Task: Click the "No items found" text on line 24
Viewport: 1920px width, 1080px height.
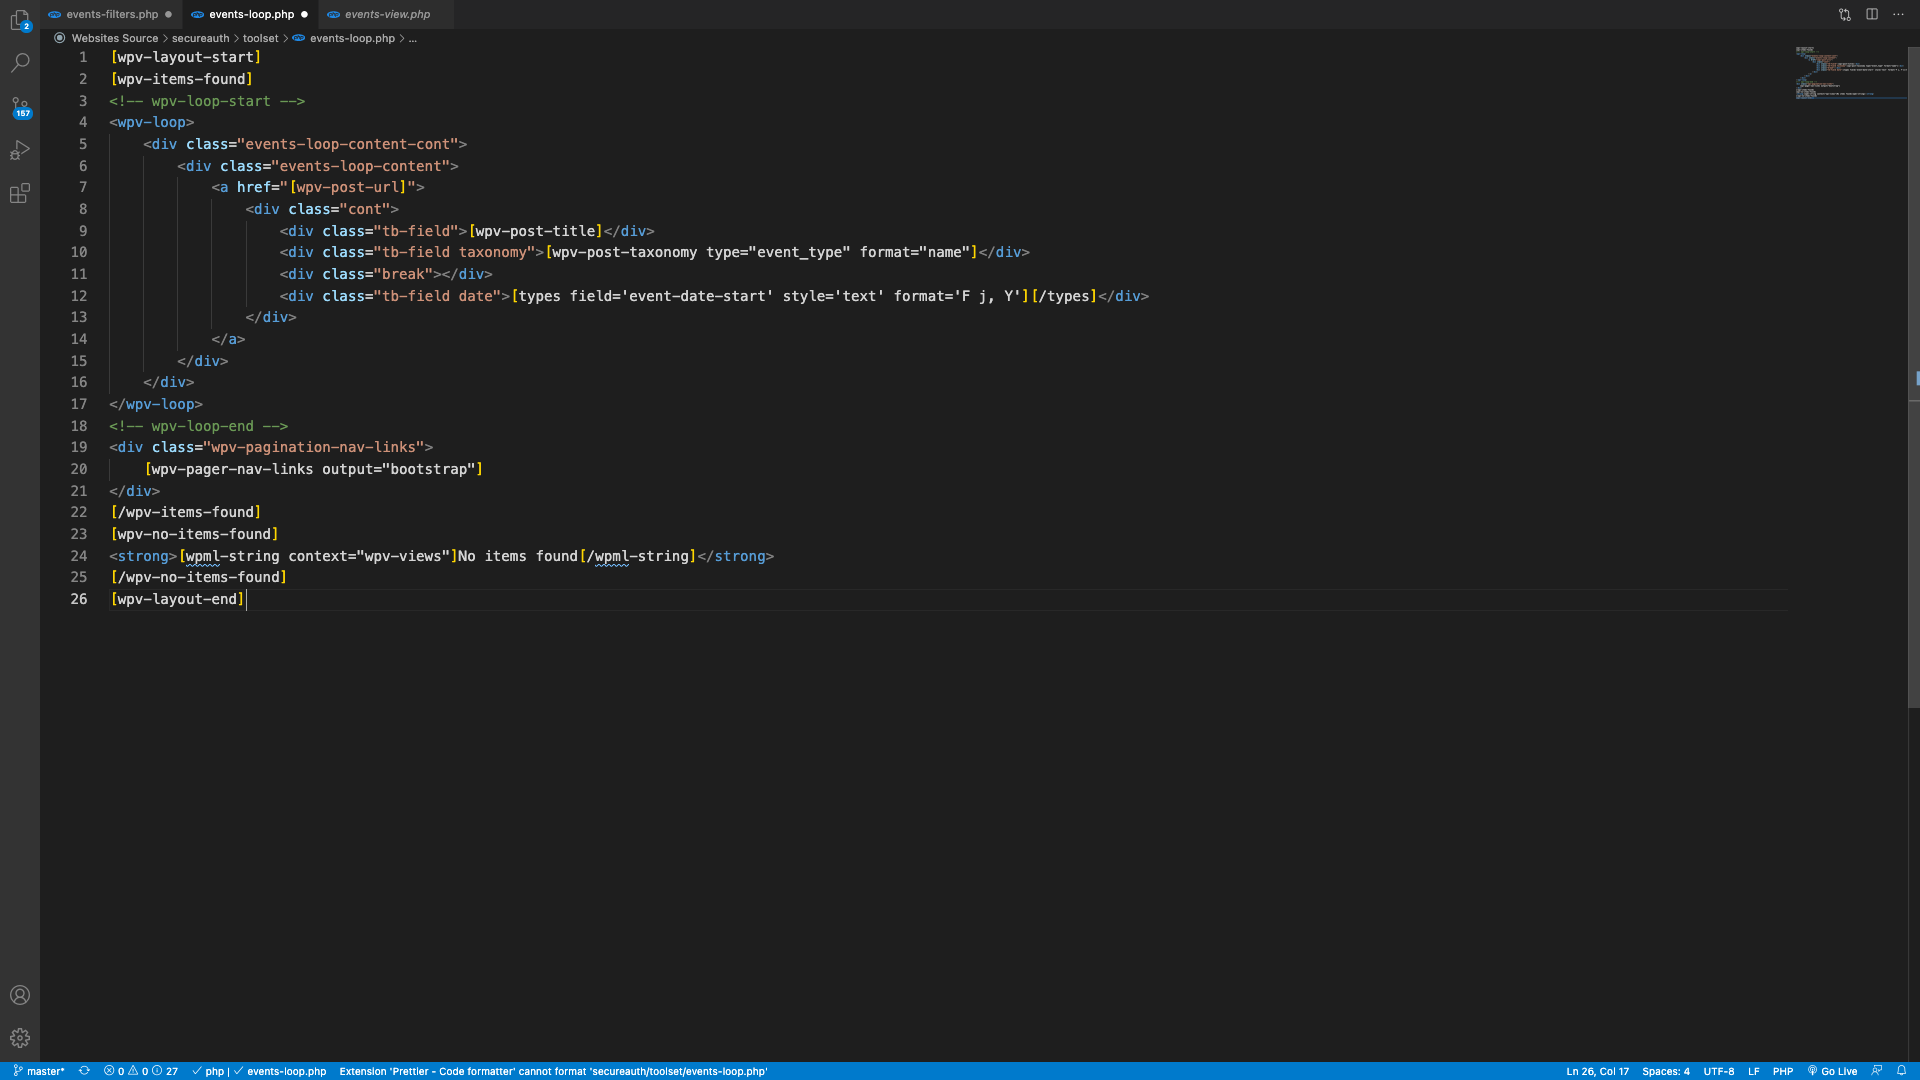Action: coord(518,556)
